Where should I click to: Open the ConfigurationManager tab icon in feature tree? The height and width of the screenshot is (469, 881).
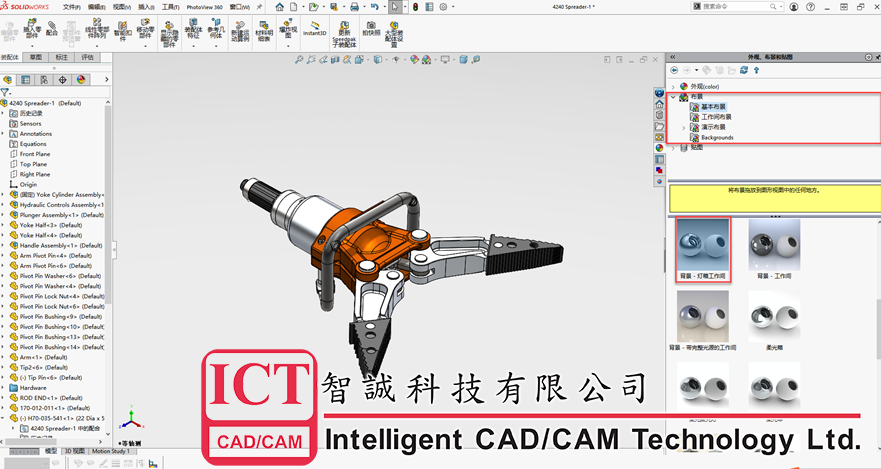point(44,80)
